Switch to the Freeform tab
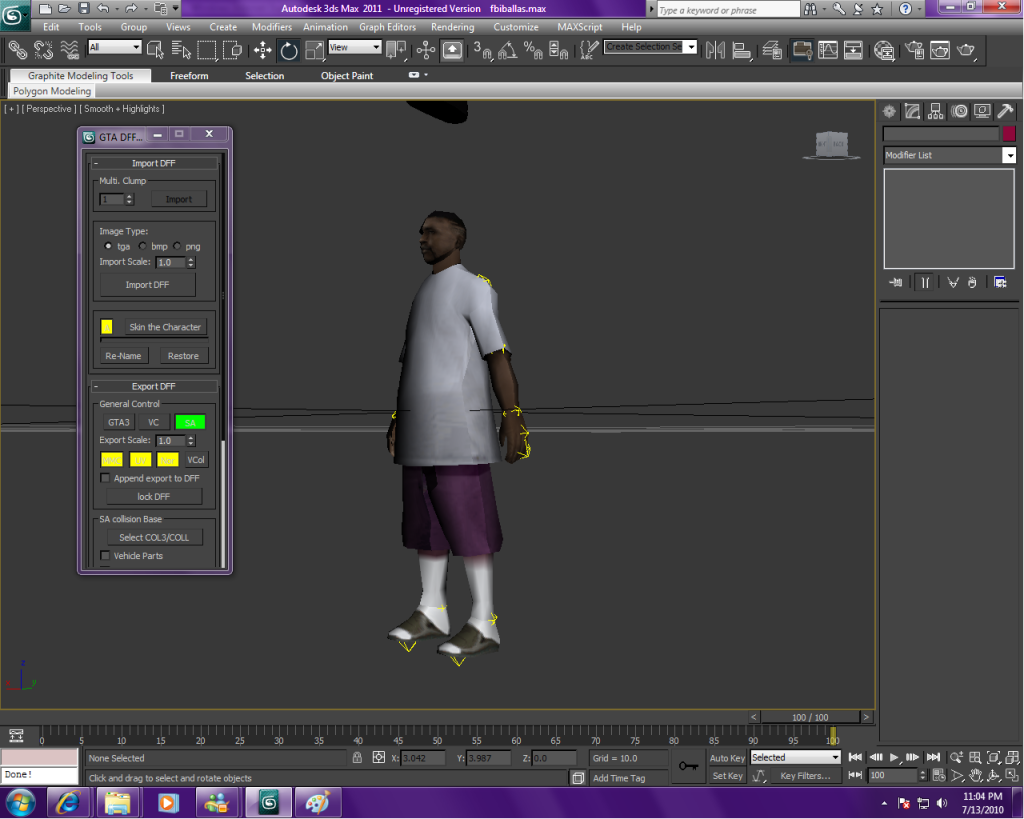The image size is (1024, 819). point(189,76)
